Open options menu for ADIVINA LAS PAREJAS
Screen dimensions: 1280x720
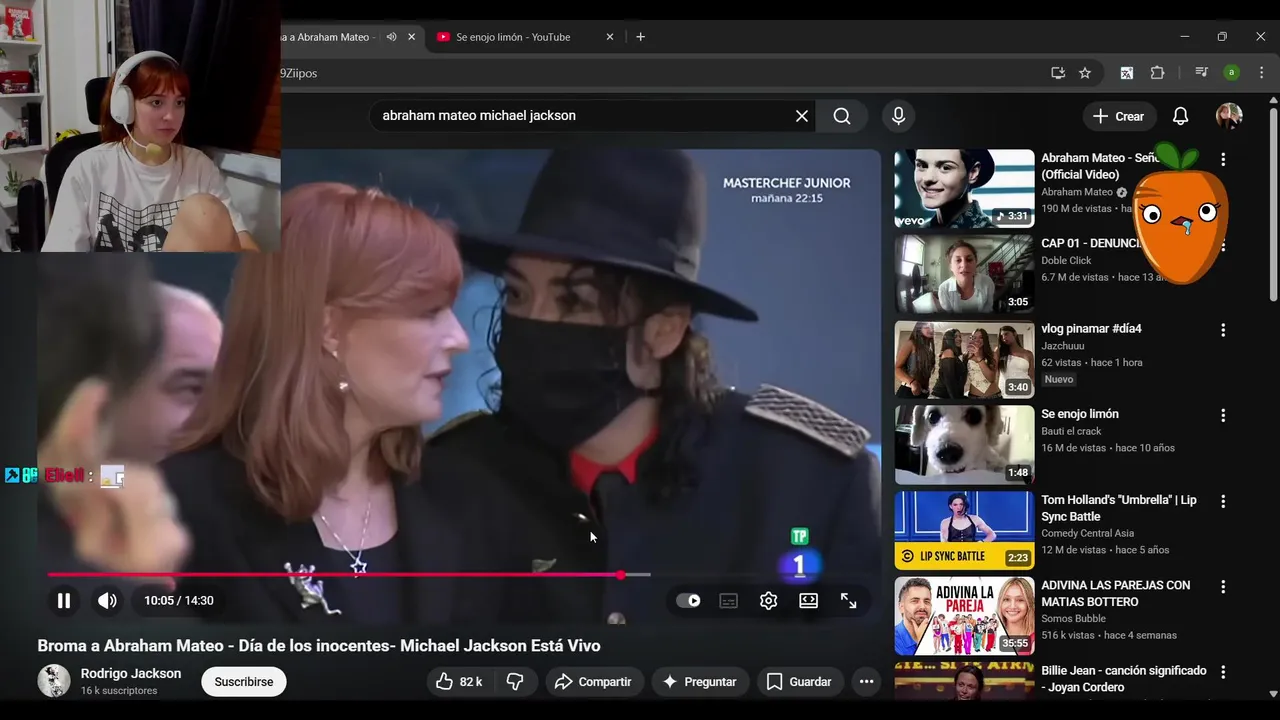coord(1222,586)
